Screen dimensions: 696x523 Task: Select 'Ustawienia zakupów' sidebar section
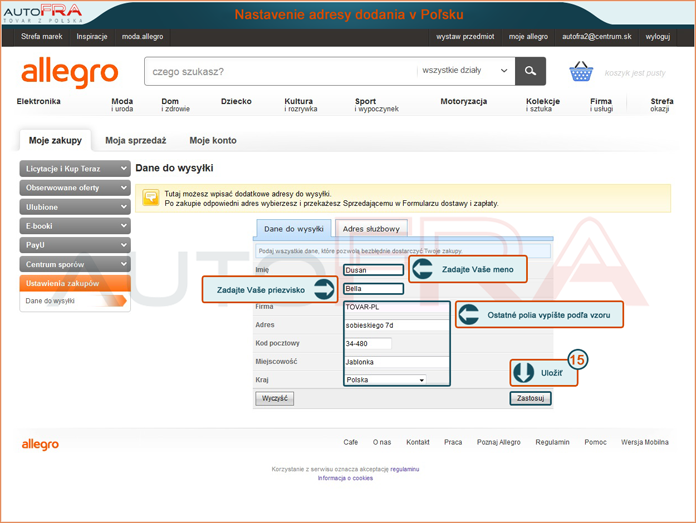(75, 283)
